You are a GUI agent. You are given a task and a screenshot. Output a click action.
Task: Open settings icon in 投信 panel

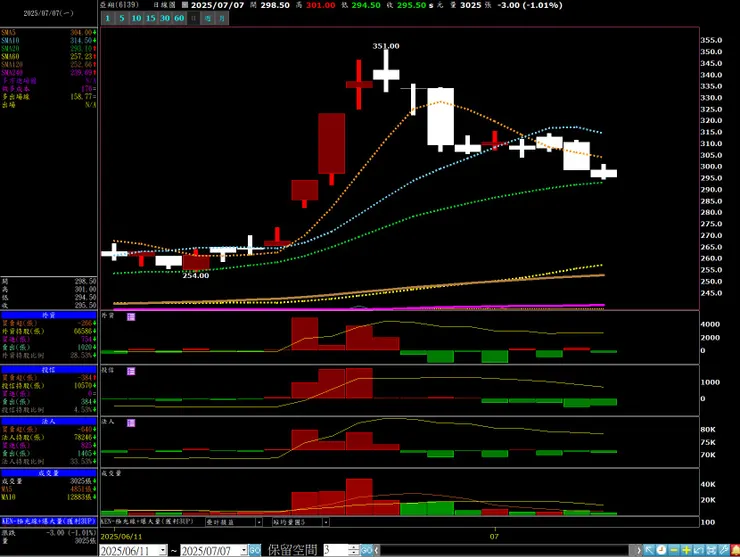pos(131,371)
